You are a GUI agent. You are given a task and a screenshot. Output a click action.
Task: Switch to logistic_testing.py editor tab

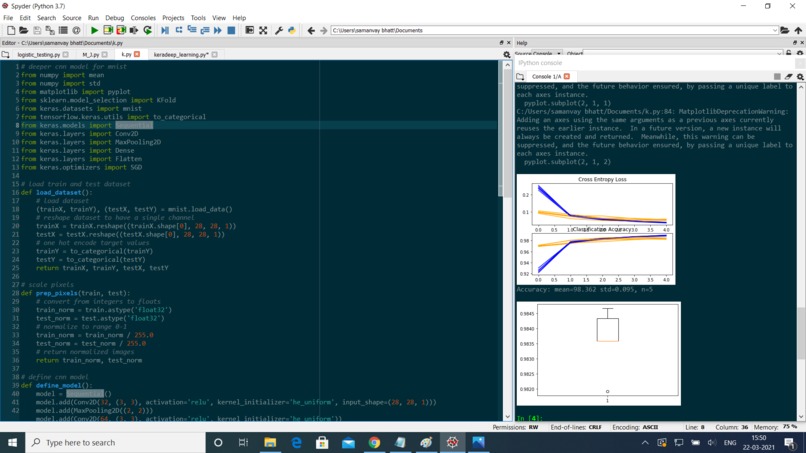point(39,55)
